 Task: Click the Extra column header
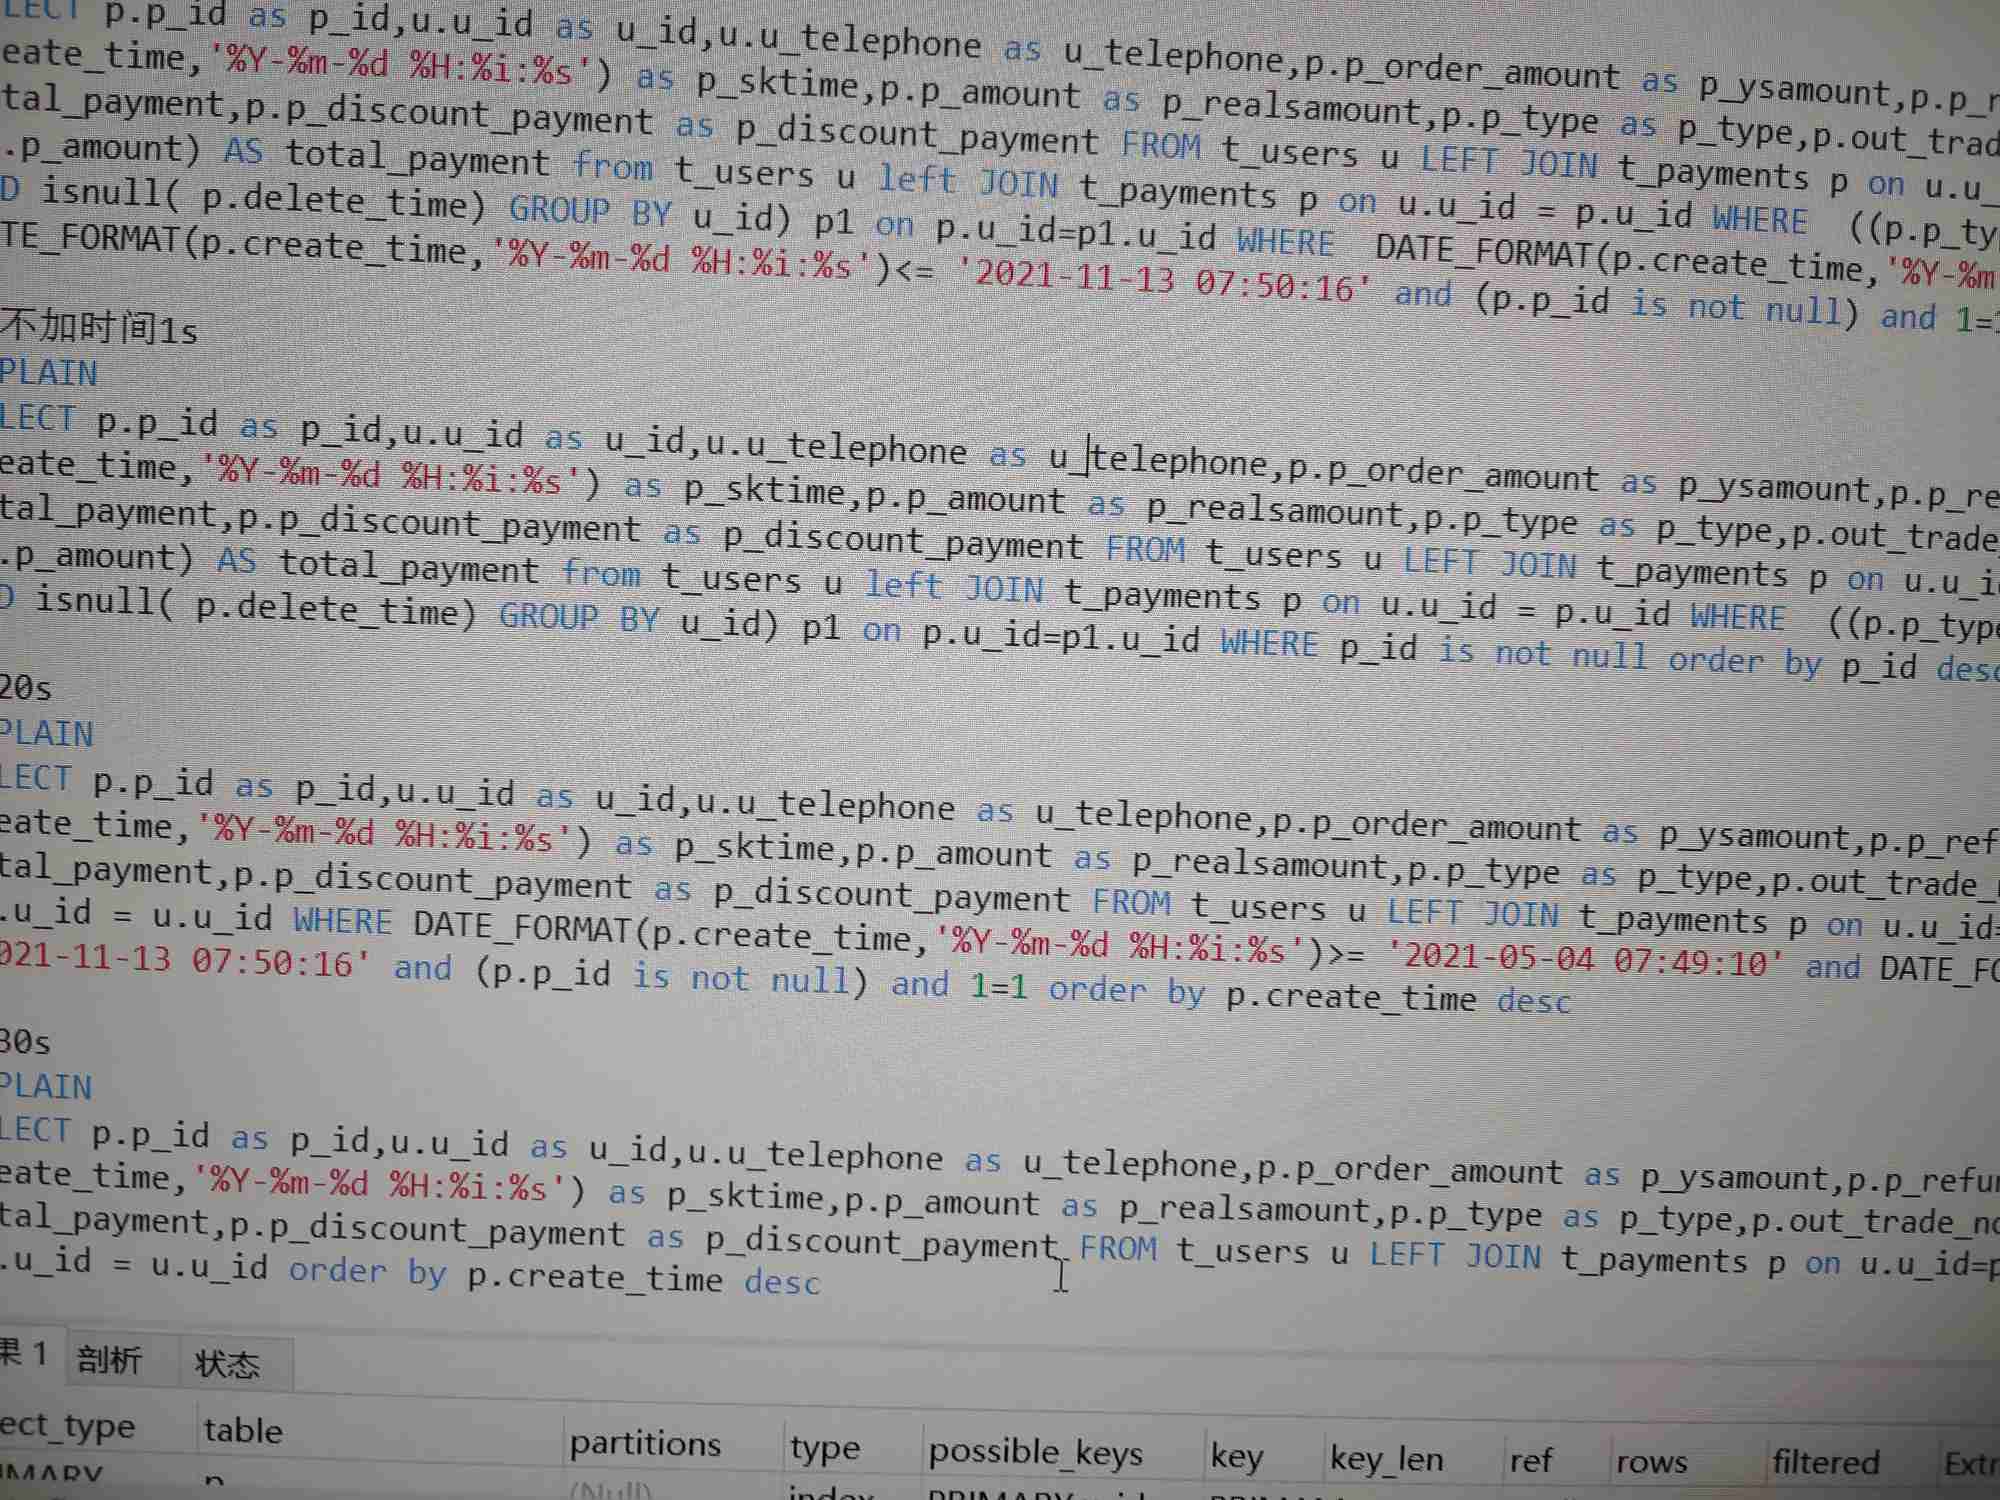click(x=1970, y=1465)
